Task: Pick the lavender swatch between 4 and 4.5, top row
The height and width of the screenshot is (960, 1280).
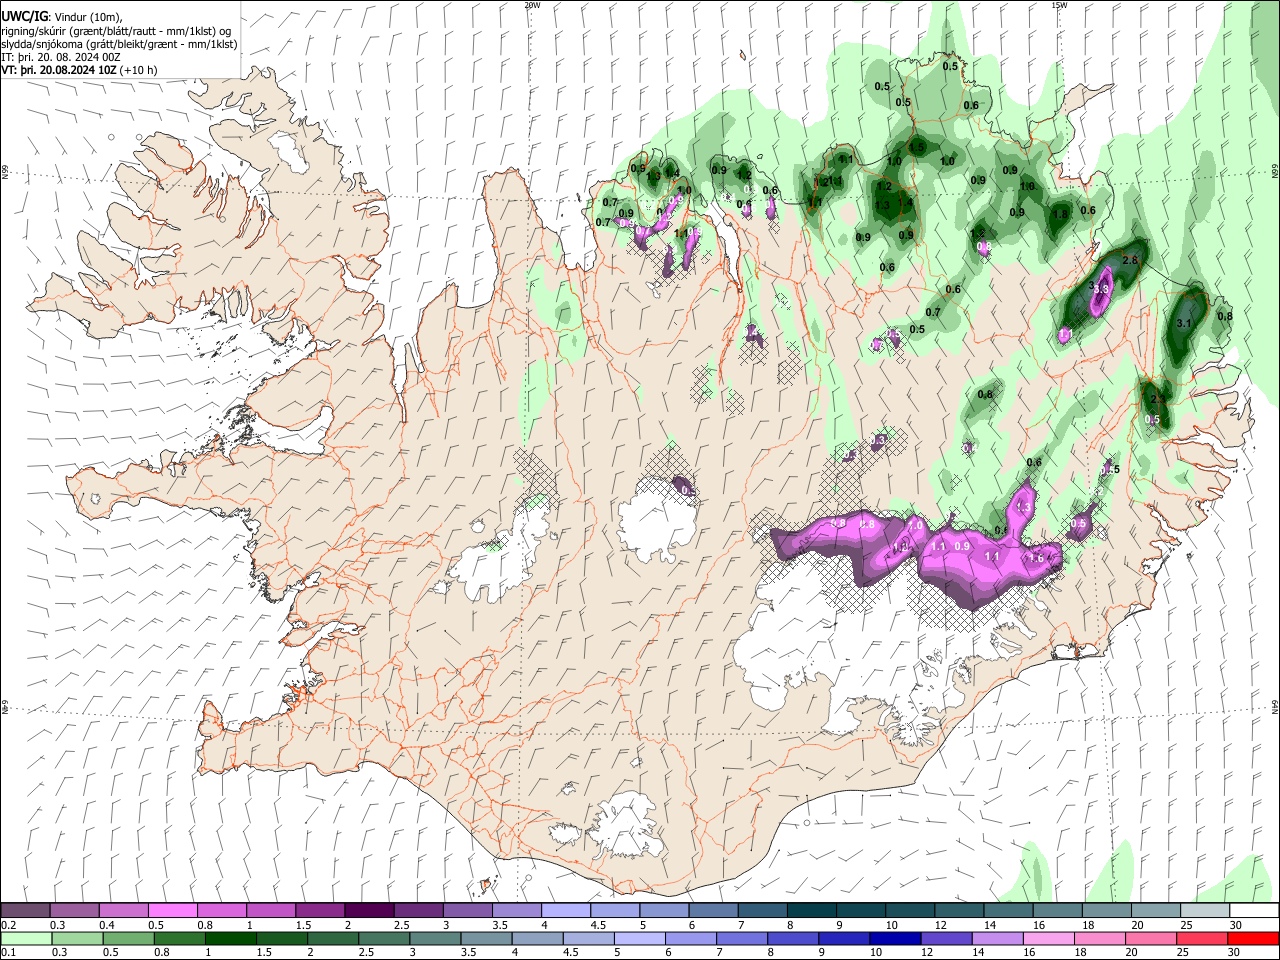Action: click(x=566, y=910)
